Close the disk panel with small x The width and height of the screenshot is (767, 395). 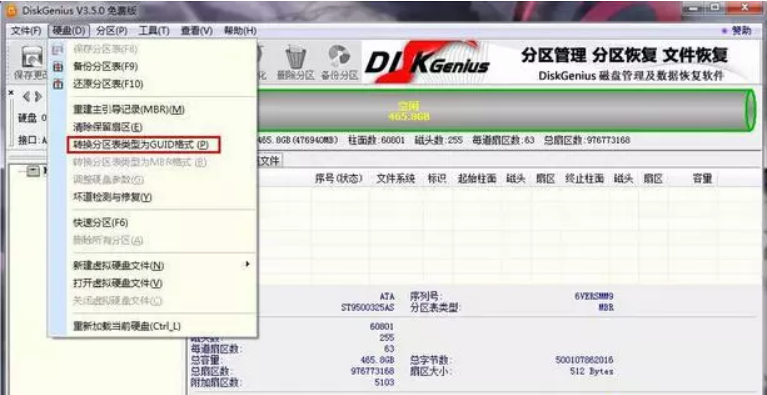point(12,92)
